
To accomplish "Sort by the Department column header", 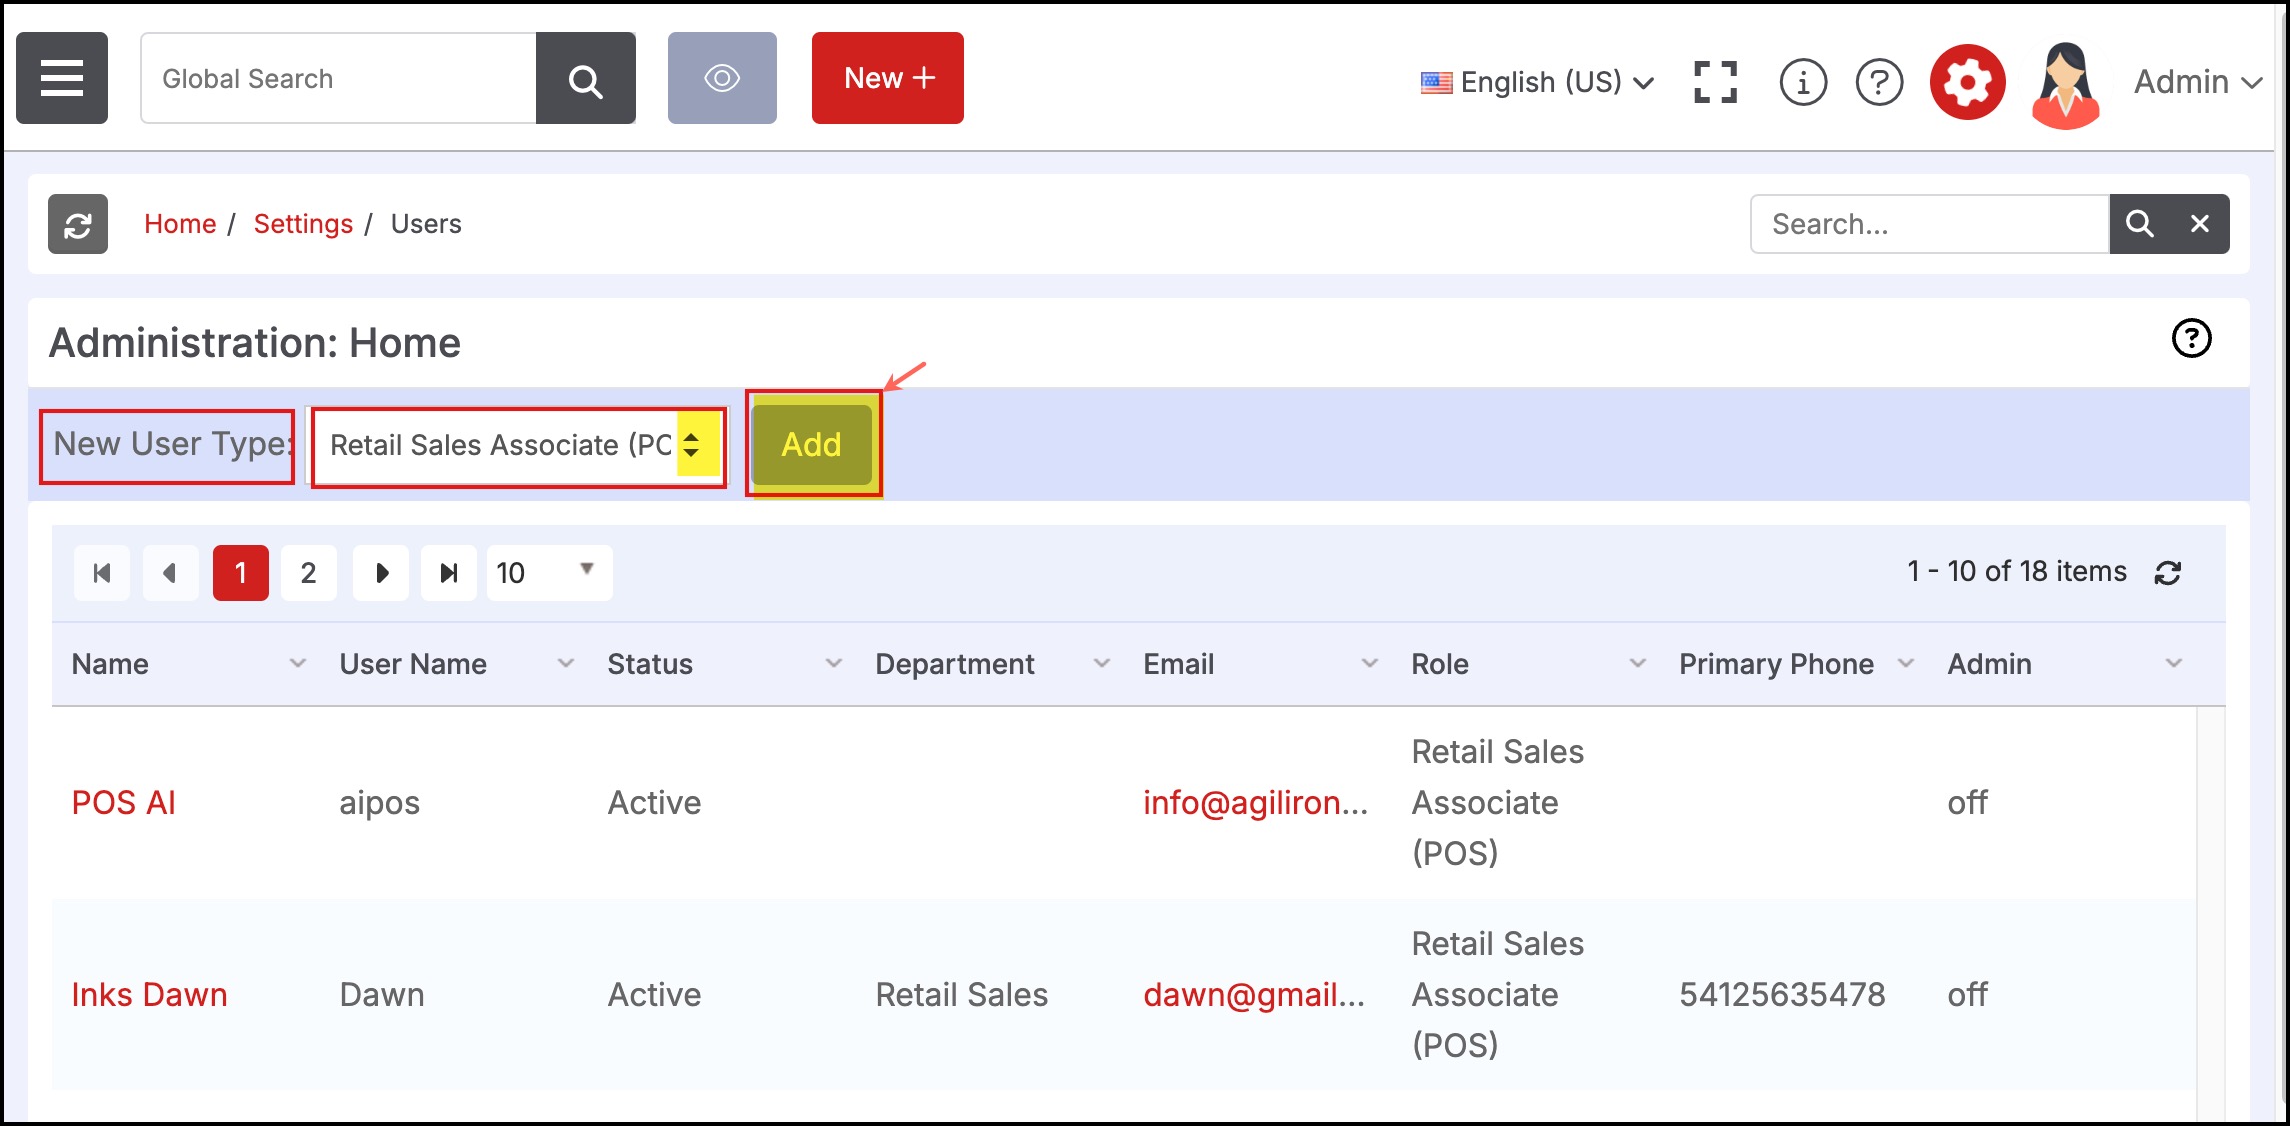I will pos(955,664).
